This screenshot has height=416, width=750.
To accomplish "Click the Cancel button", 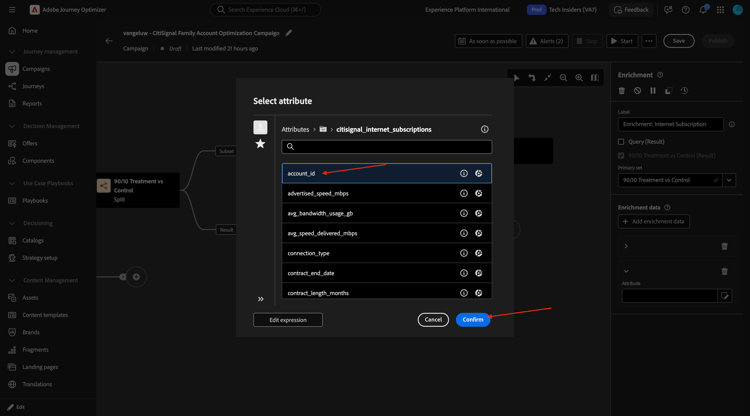I will coord(433,320).
